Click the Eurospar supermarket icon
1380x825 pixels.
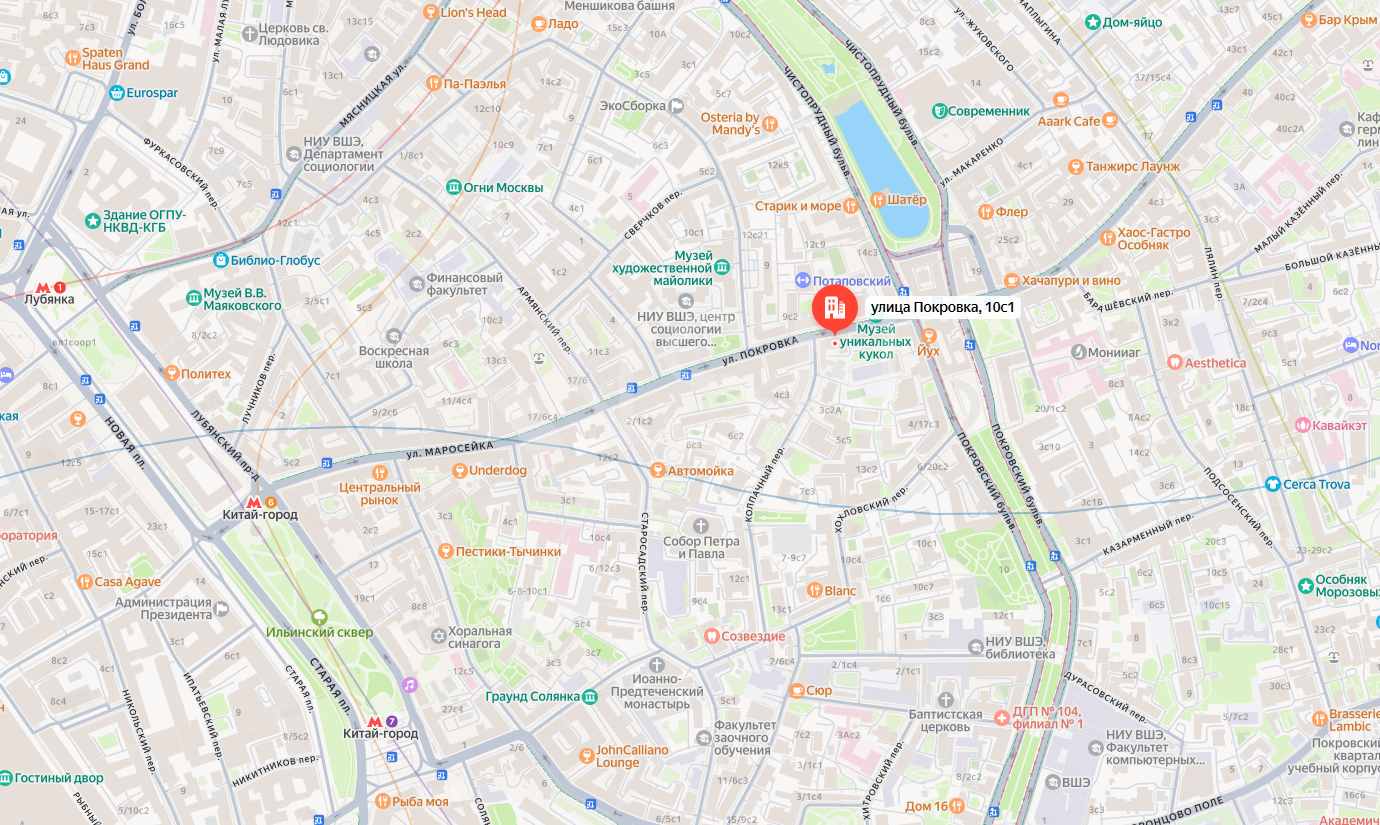[116, 93]
